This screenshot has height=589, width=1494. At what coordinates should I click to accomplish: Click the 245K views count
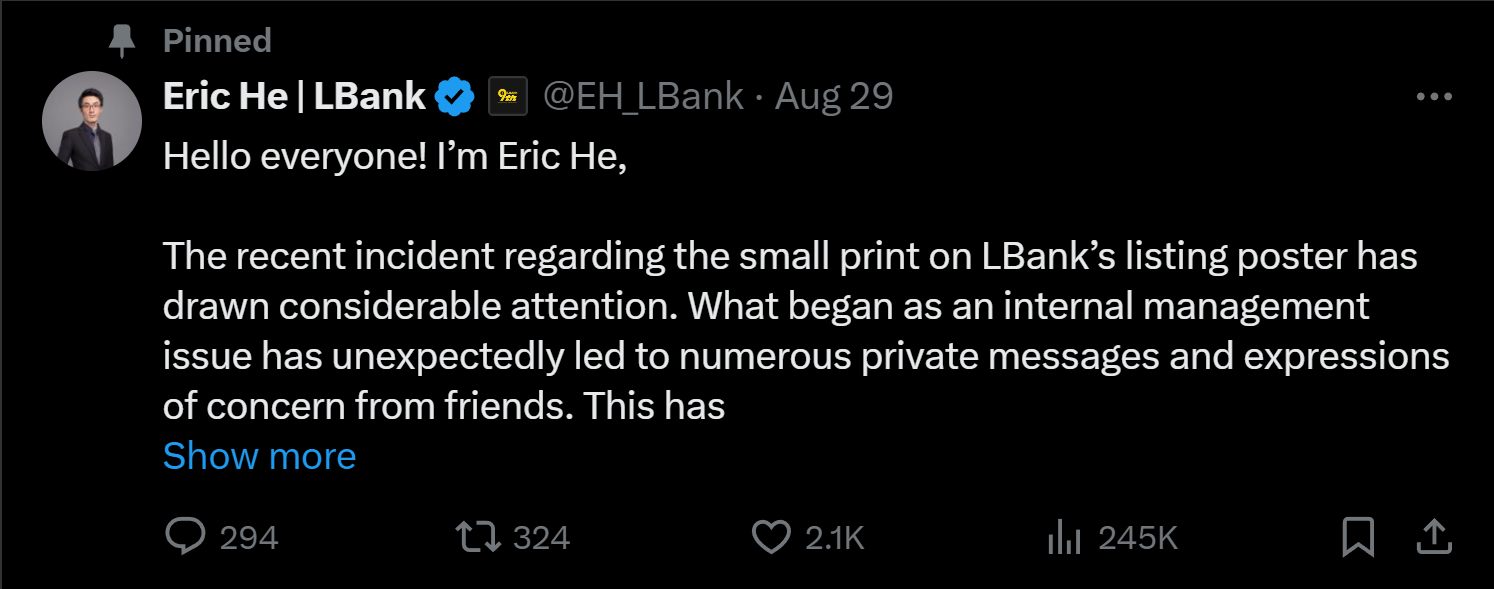point(1138,538)
